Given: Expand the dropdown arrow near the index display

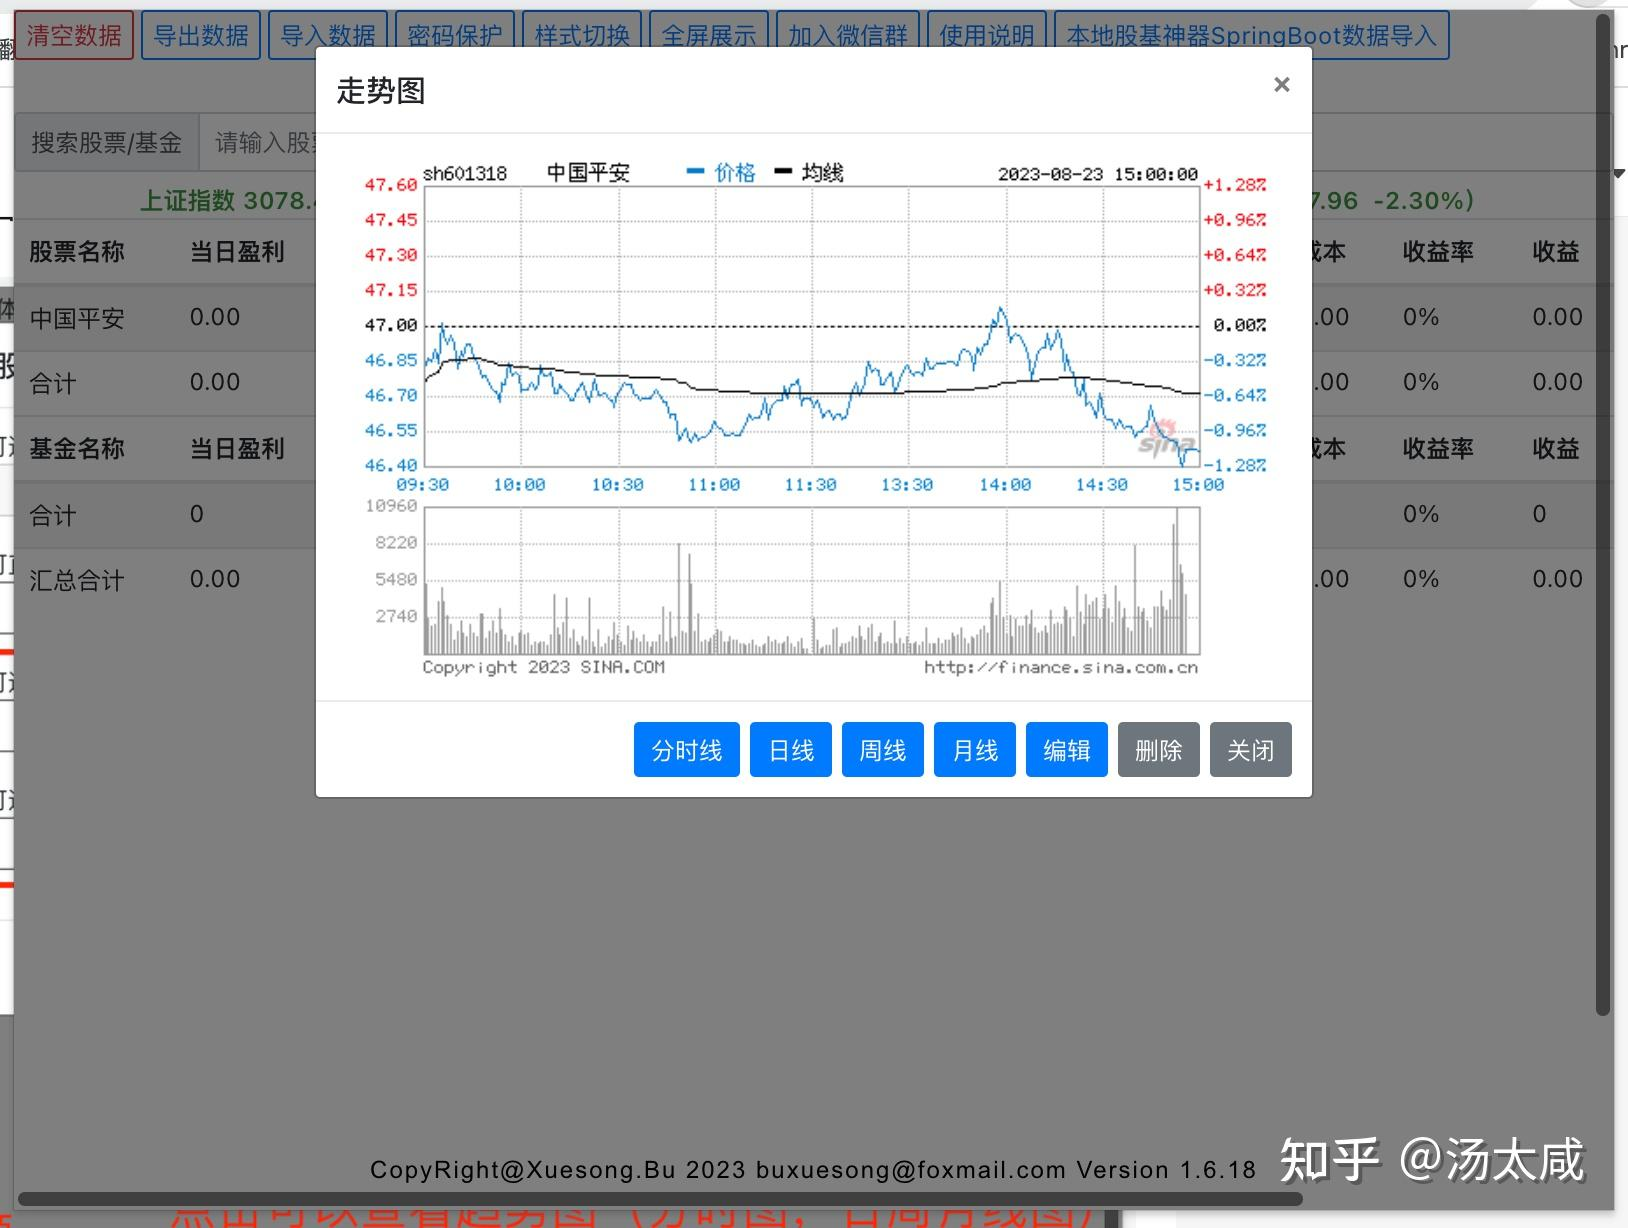Looking at the screenshot, I should tap(1618, 173).
